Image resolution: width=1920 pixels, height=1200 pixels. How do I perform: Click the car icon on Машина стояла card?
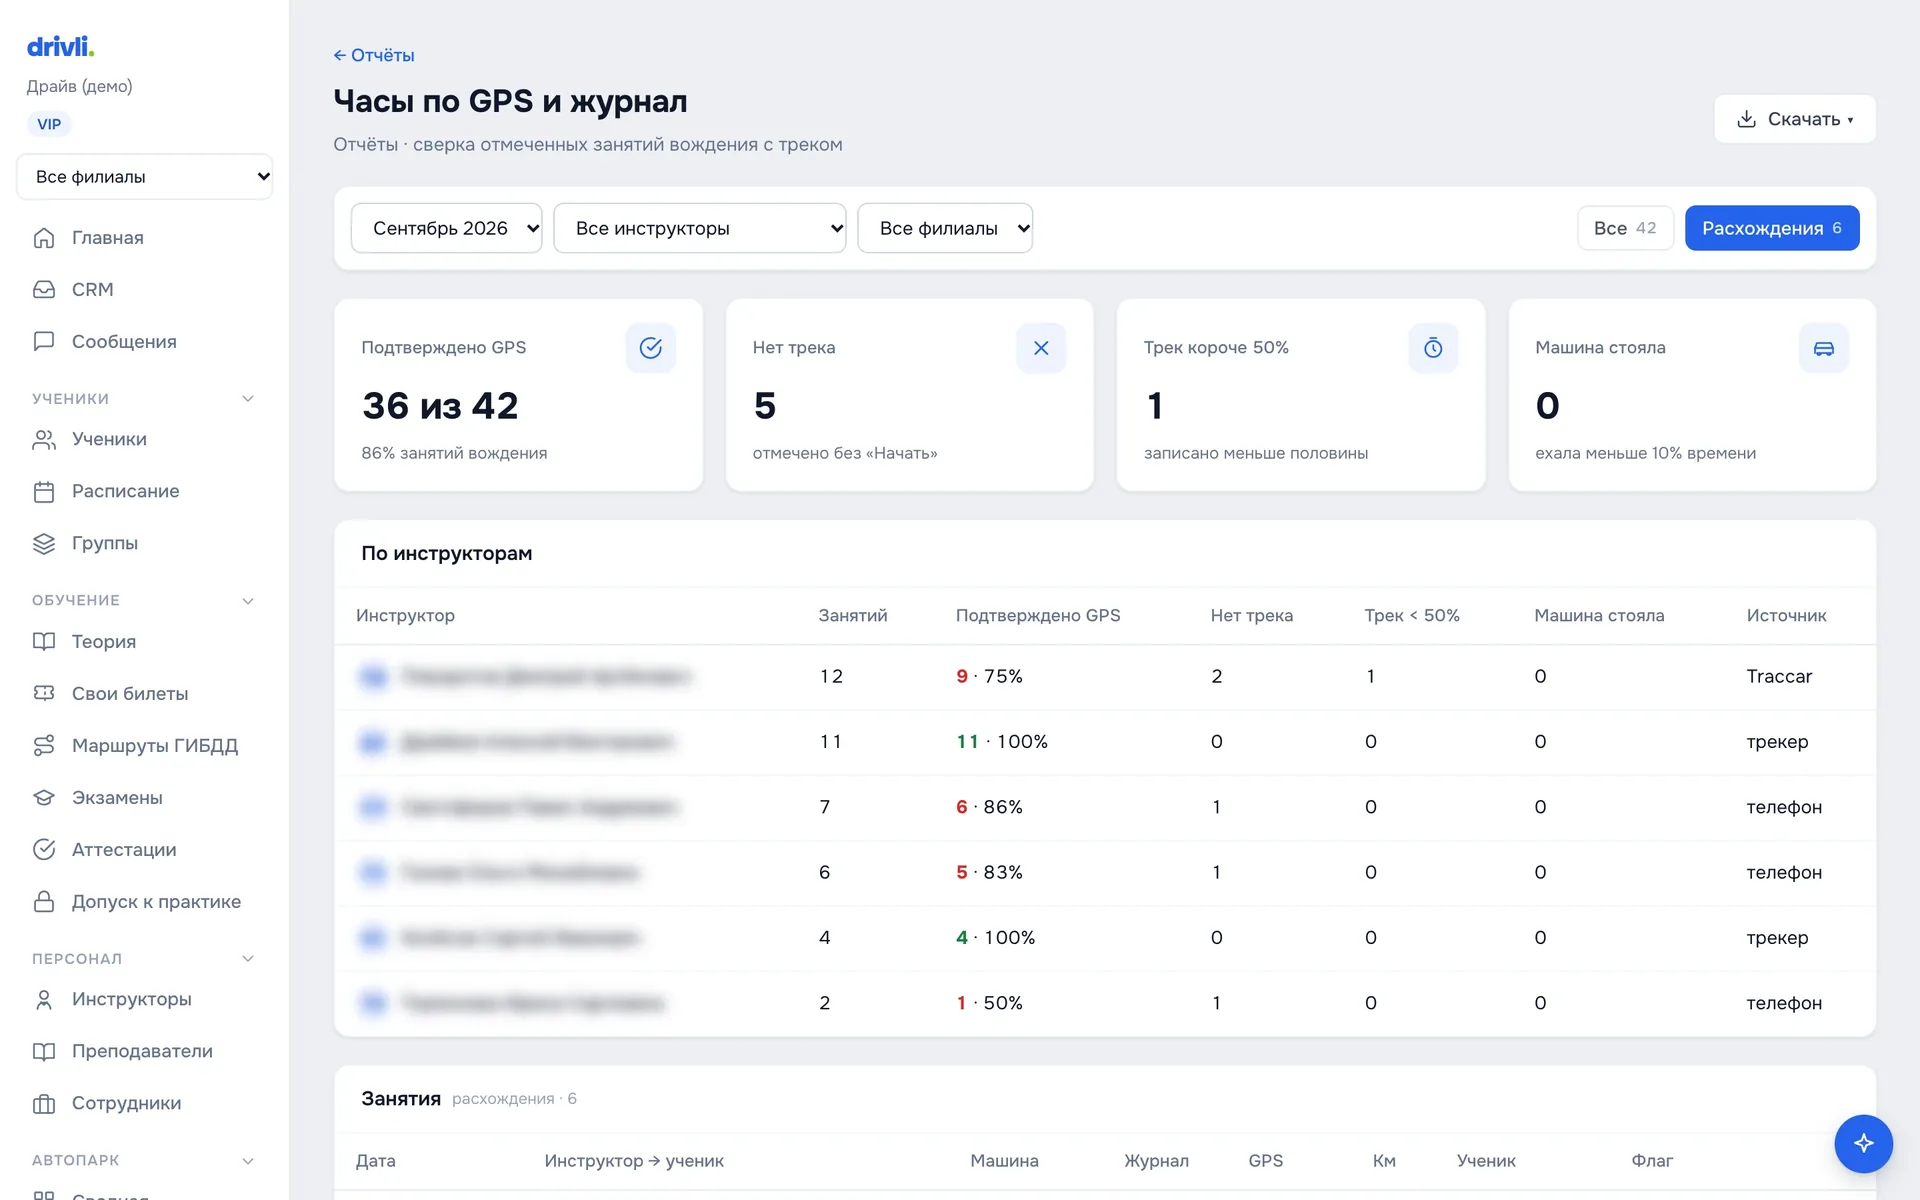click(1824, 348)
